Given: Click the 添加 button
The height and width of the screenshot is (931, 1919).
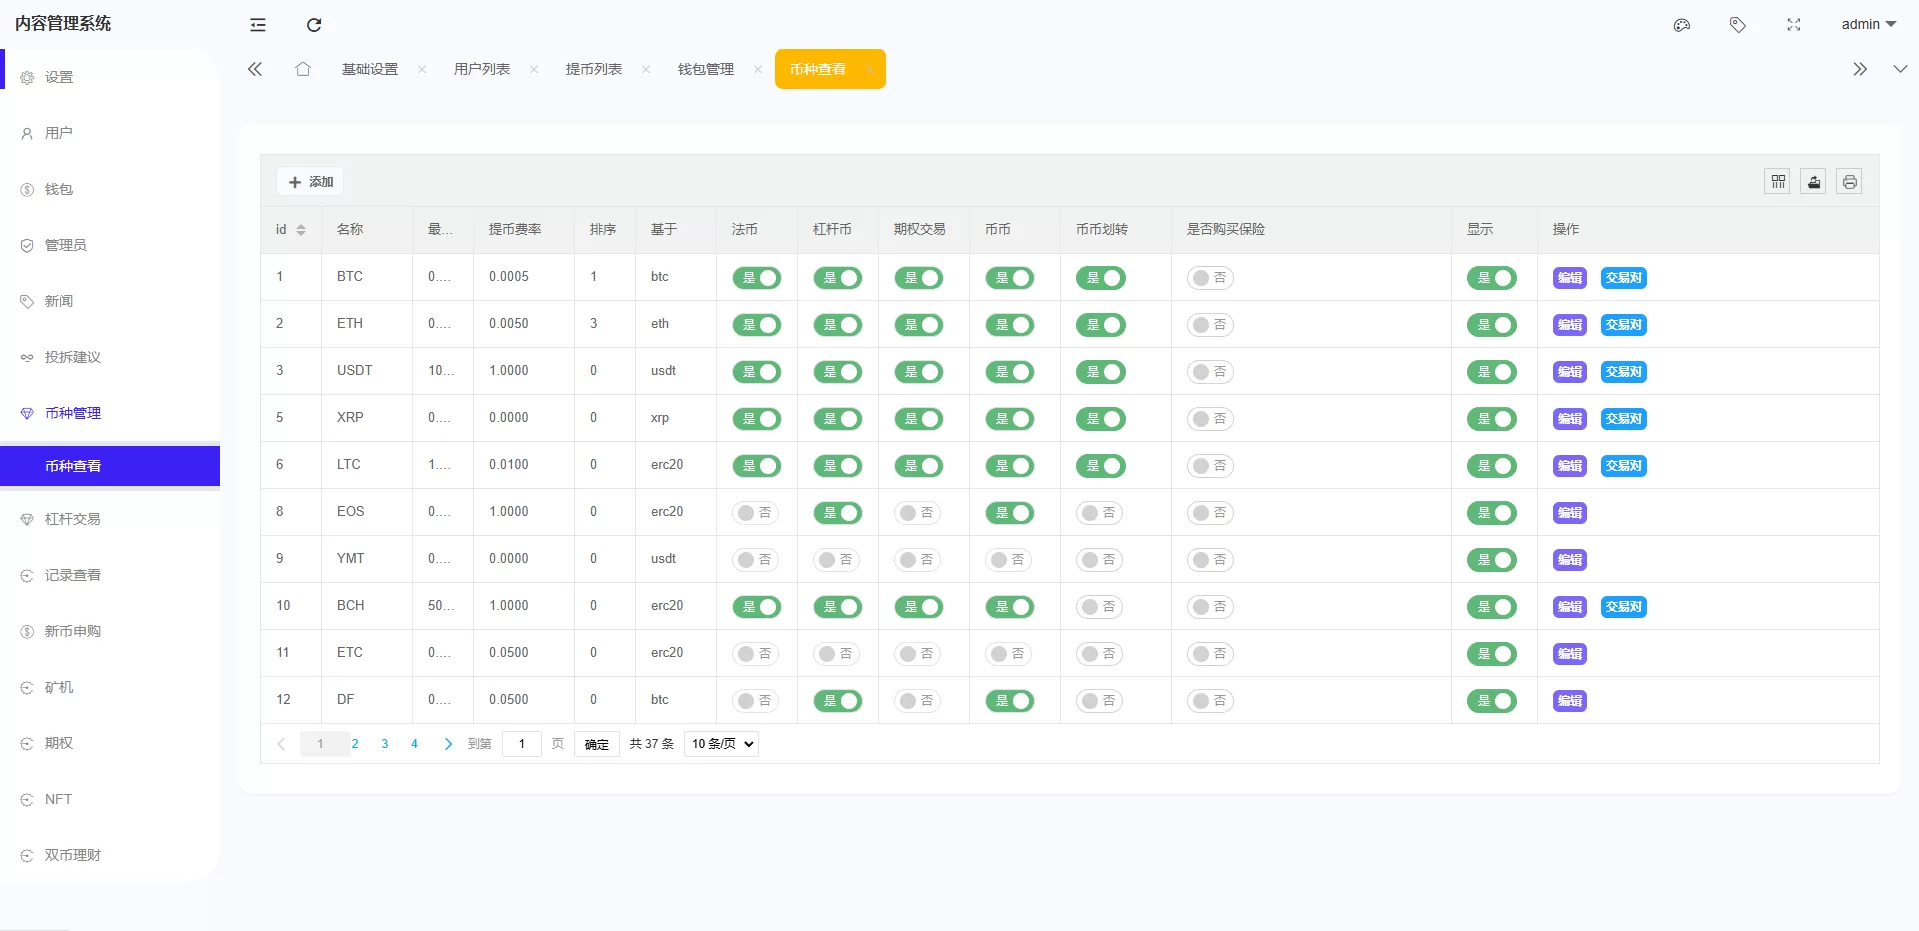Looking at the screenshot, I should point(311,182).
